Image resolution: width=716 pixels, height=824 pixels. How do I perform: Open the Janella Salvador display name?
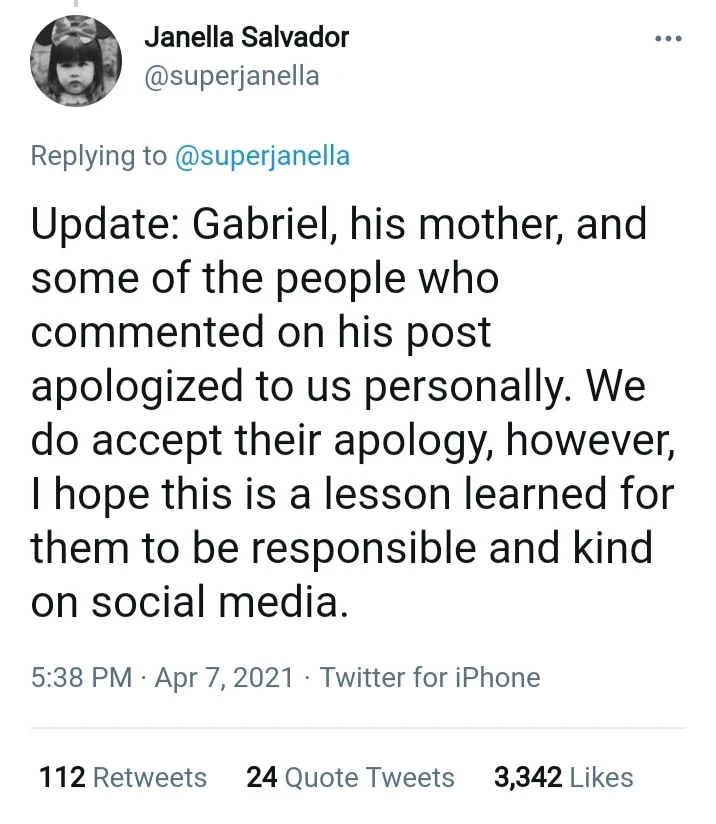click(x=246, y=38)
